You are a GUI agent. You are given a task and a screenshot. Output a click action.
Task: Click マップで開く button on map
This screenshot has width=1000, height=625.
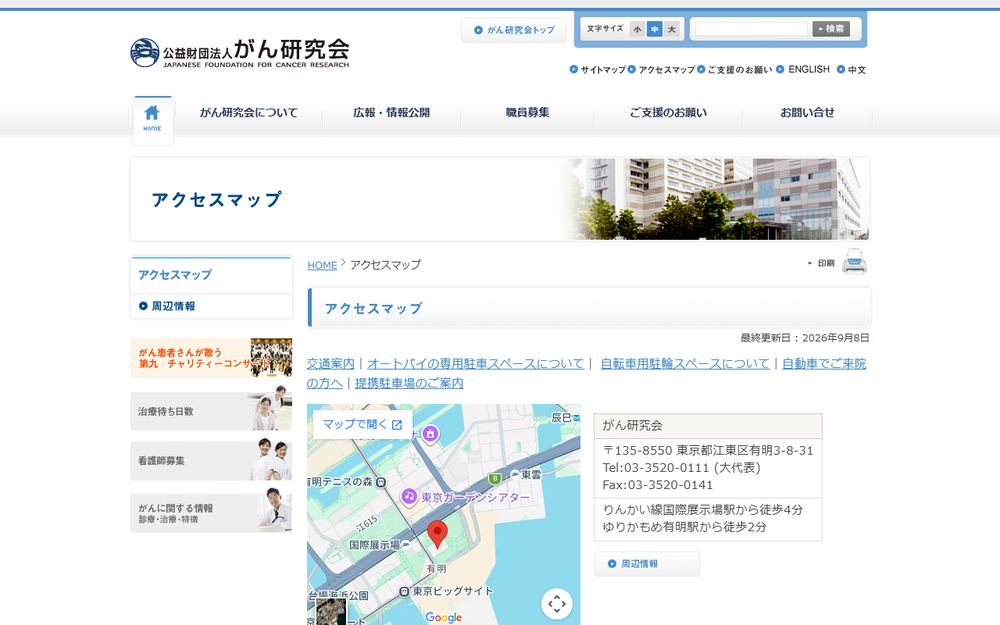(x=362, y=424)
